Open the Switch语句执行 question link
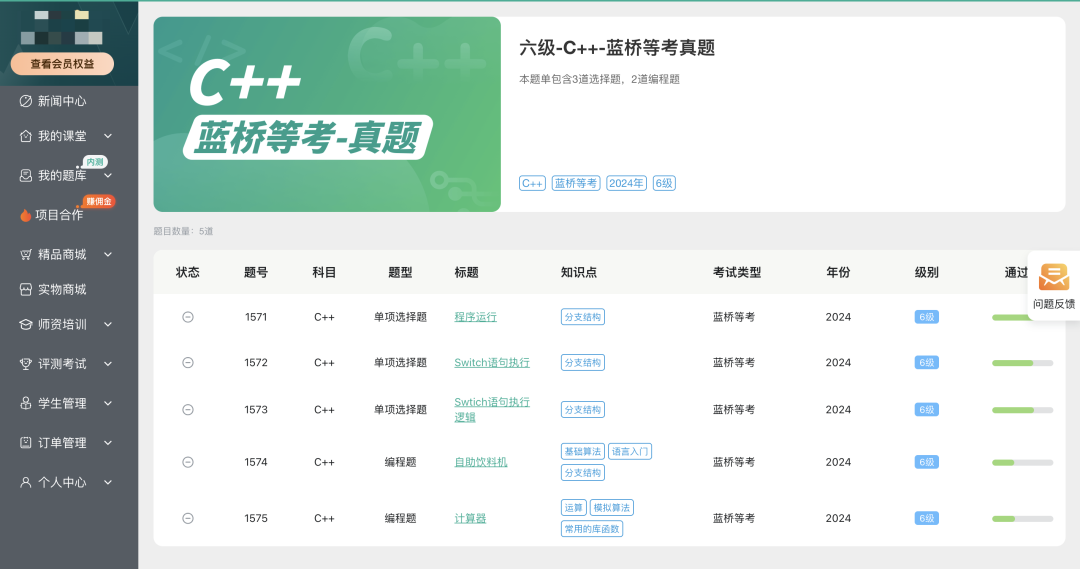The image size is (1080, 569). [492, 362]
